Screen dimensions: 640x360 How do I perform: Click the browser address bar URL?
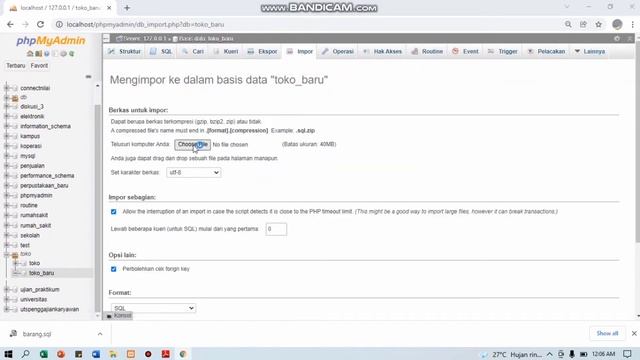pyautogui.click(x=145, y=24)
